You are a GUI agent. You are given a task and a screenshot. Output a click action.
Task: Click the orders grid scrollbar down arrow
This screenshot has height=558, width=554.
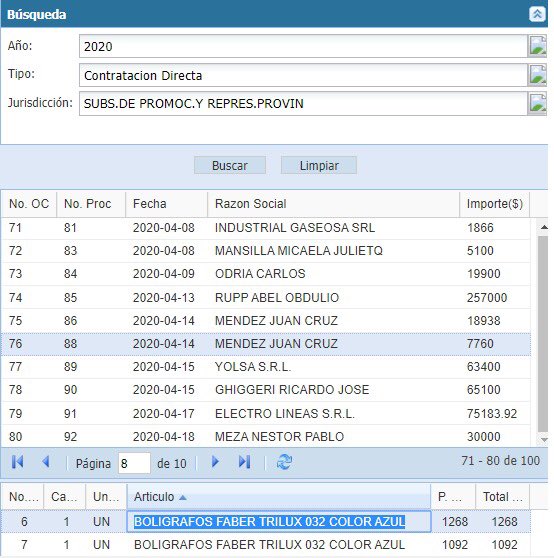coord(544,440)
